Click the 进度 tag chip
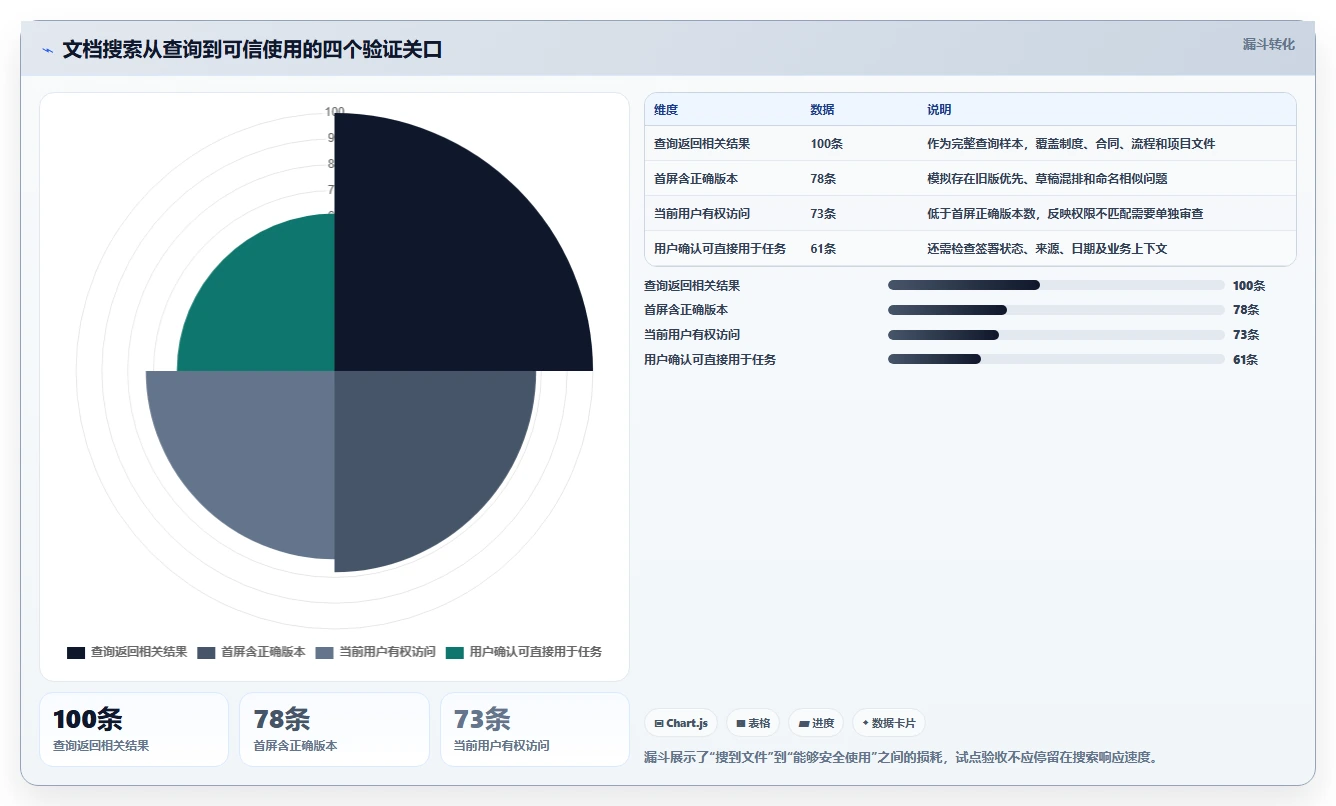Image resolution: width=1336 pixels, height=806 pixels. tap(816, 723)
